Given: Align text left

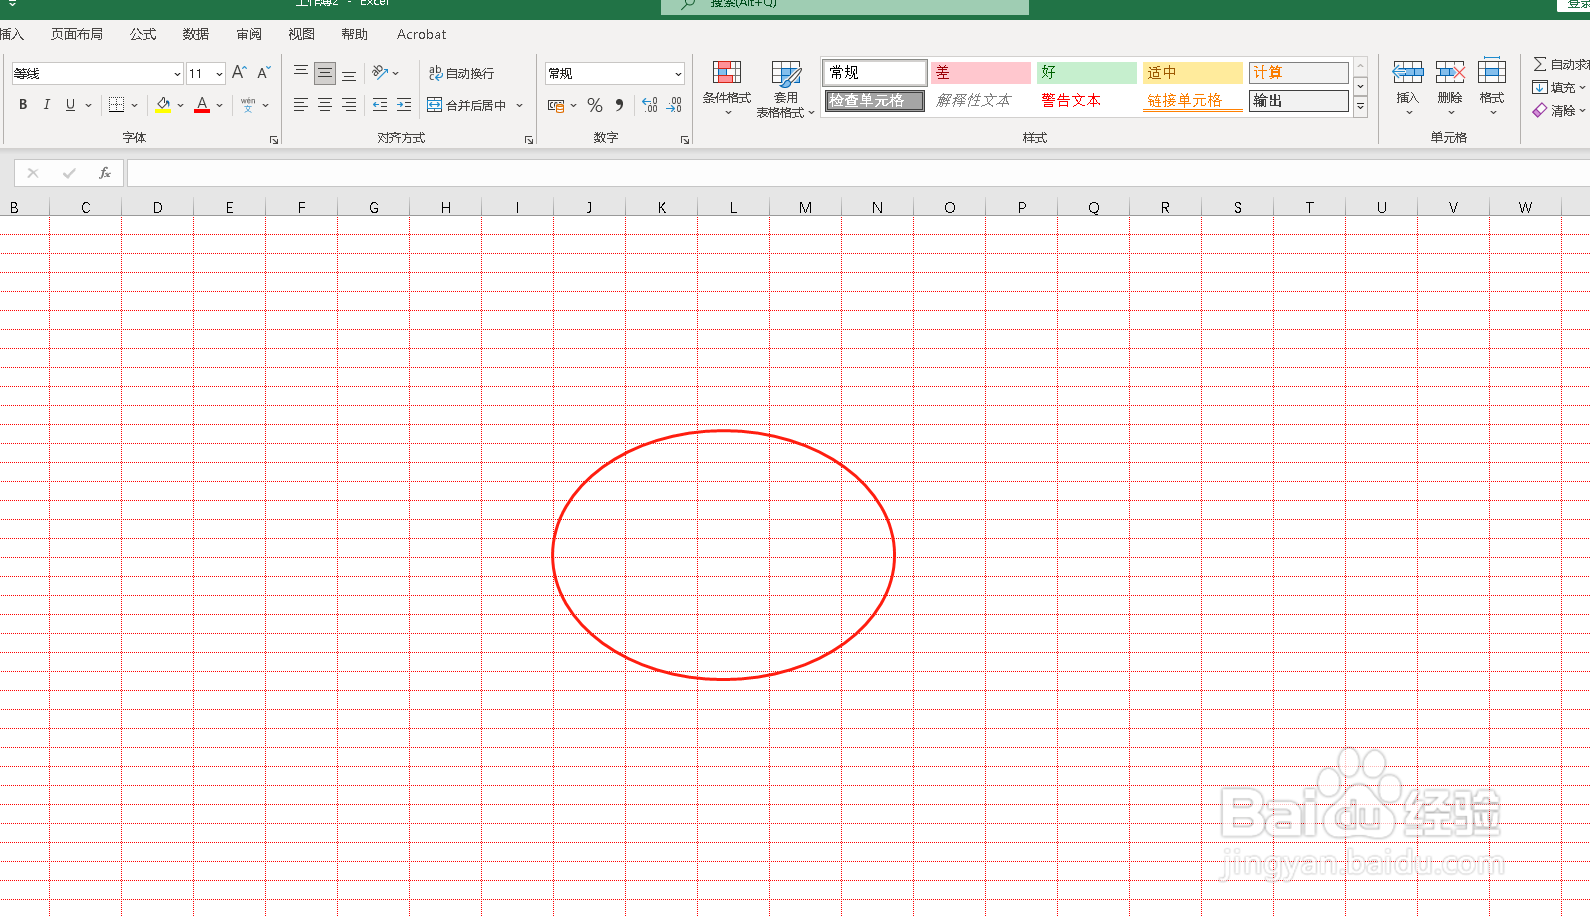Looking at the screenshot, I should coord(301,105).
